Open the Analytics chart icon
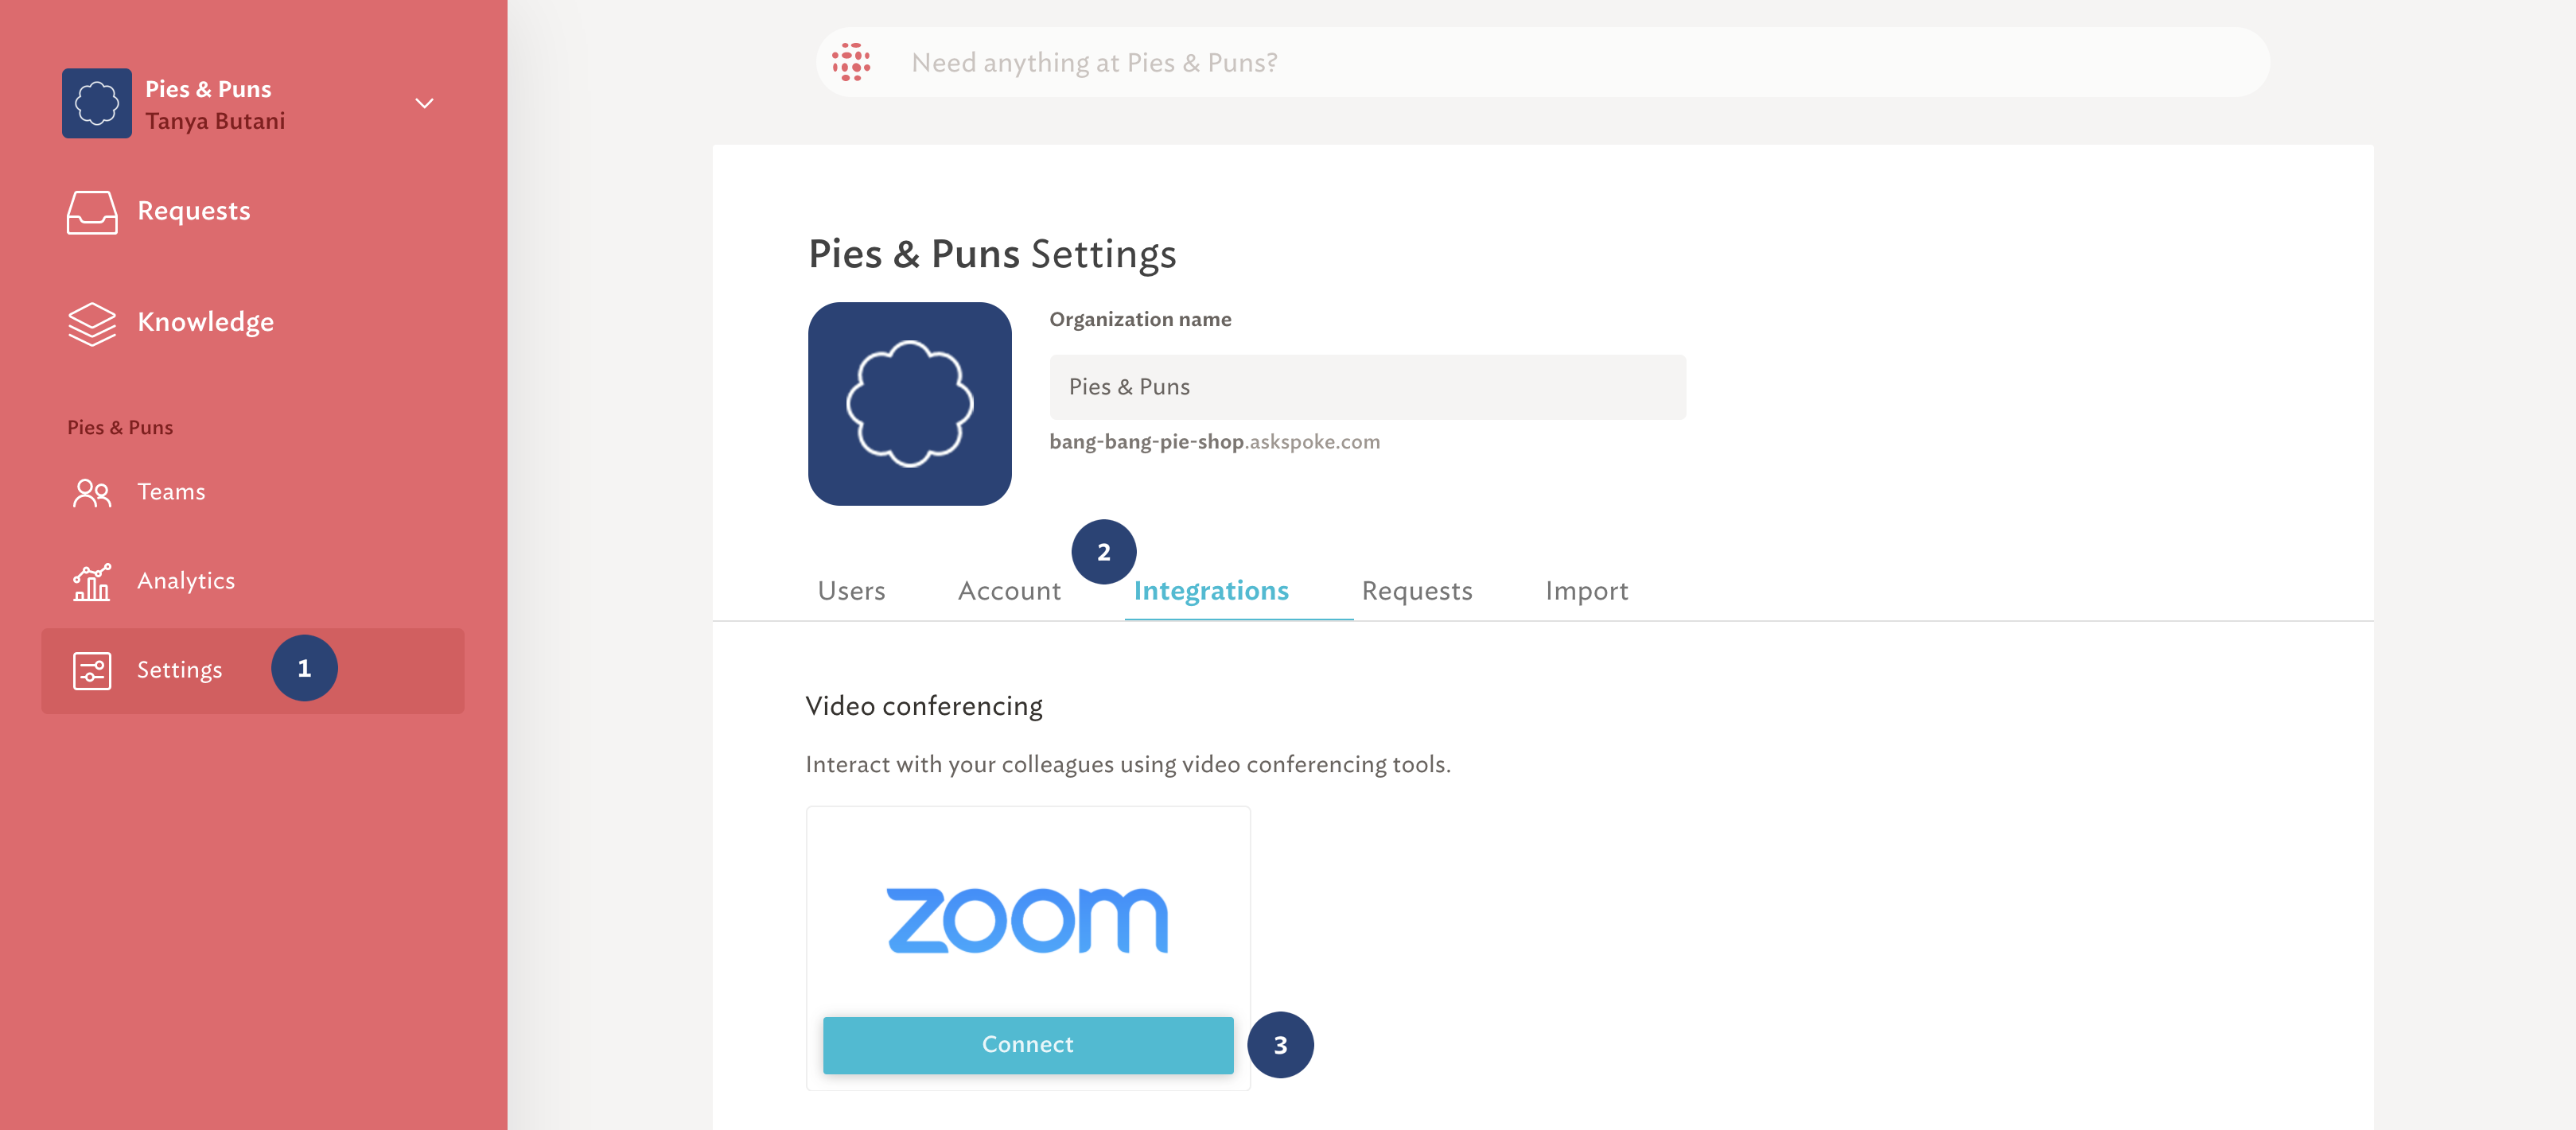The height and width of the screenshot is (1130, 2576). [x=92, y=581]
